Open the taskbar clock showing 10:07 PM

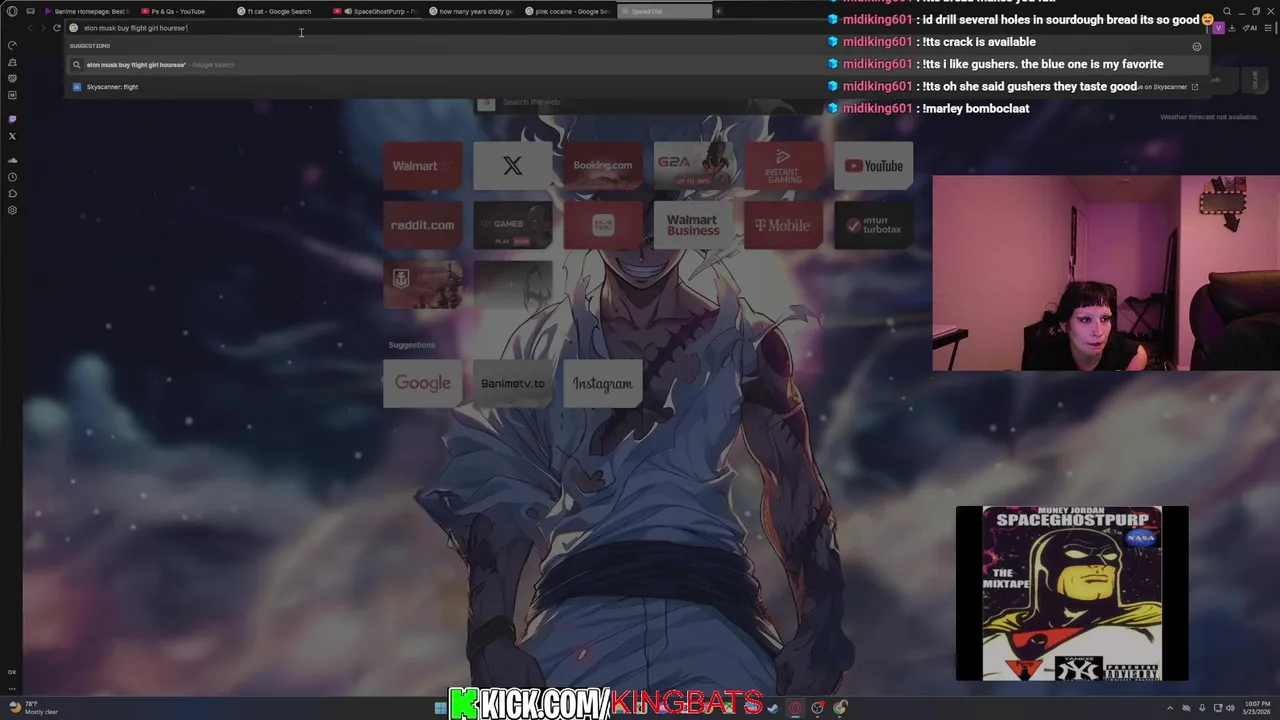click(x=1256, y=708)
